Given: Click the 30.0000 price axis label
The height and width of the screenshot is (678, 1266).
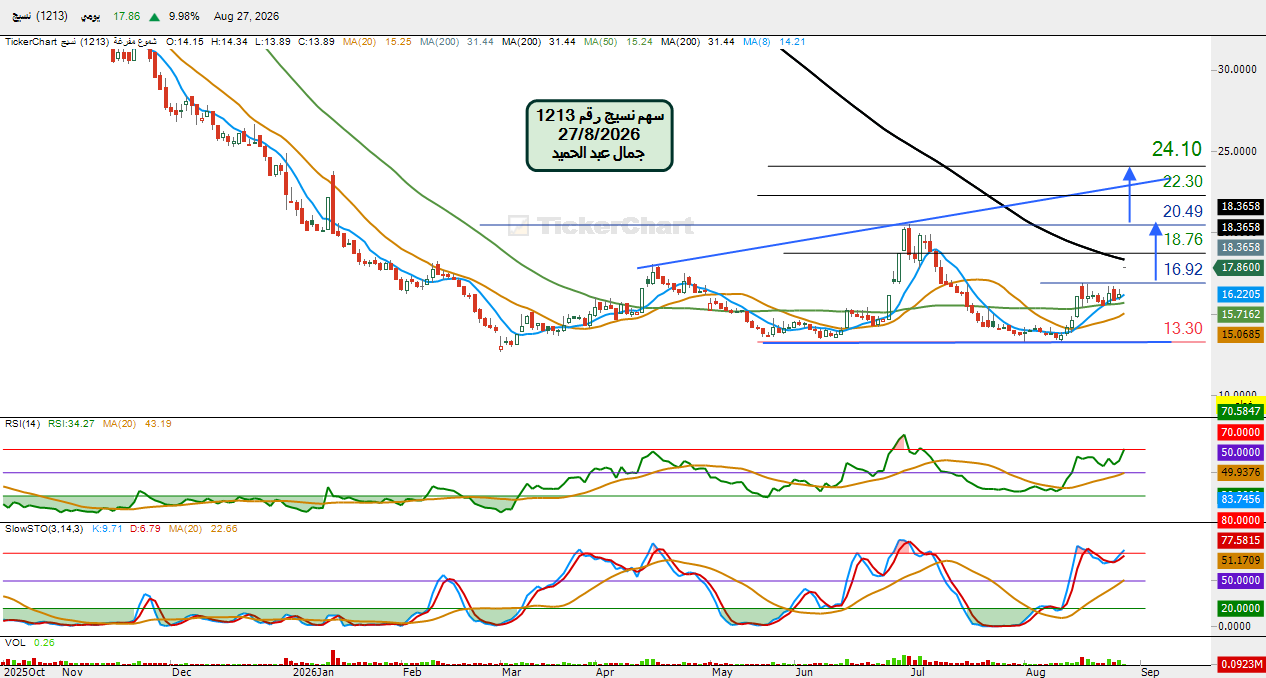Looking at the screenshot, I should [1236, 69].
